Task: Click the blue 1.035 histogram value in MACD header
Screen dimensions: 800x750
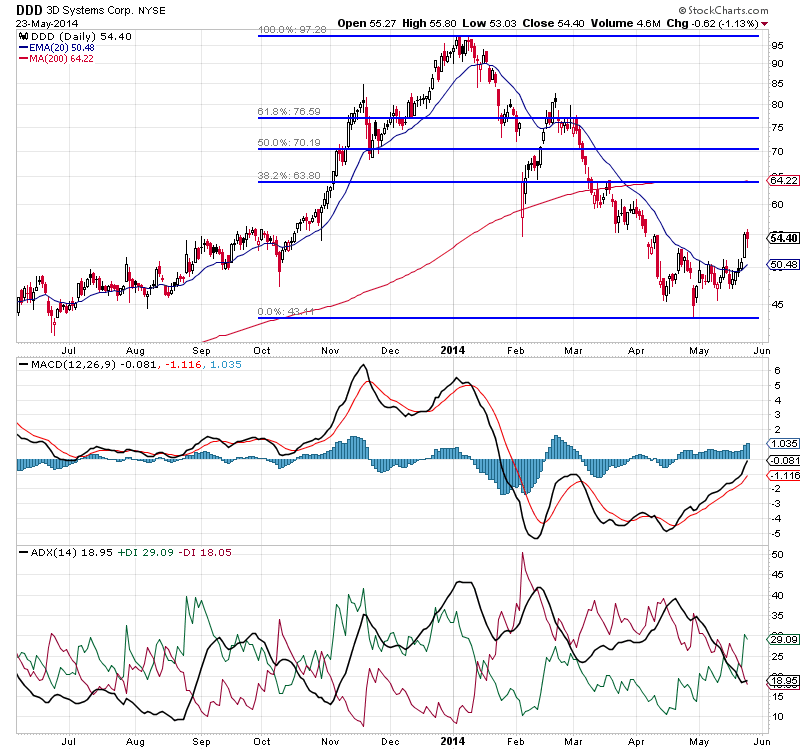Action: 226,365
